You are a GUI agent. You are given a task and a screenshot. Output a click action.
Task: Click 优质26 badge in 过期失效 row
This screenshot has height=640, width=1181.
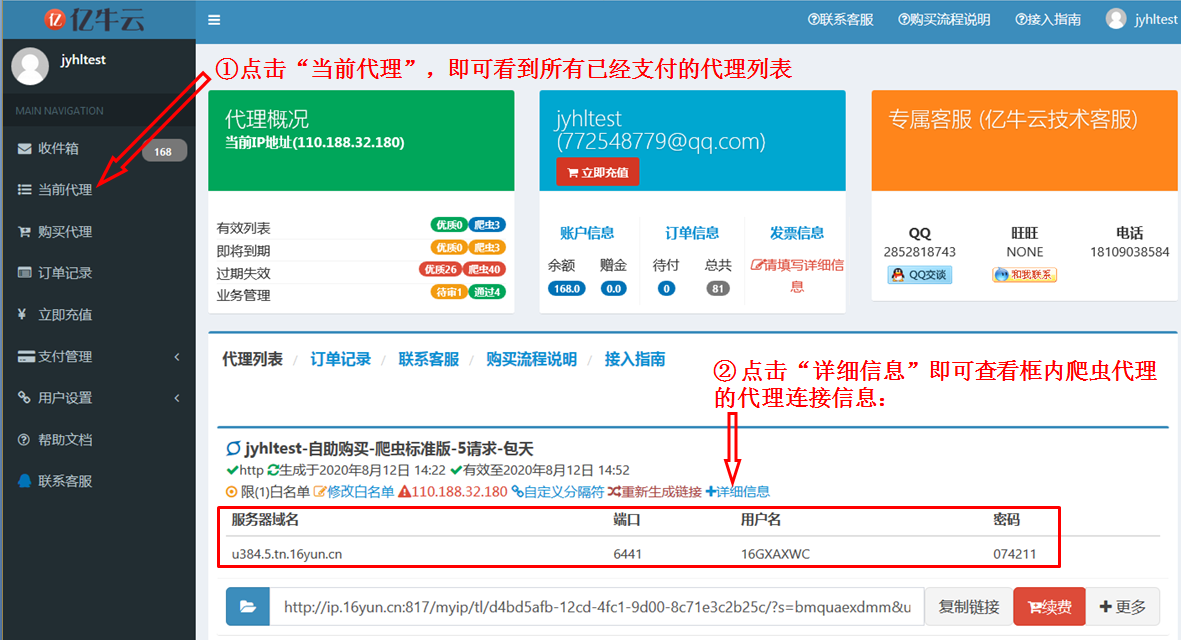pyautogui.click(x=440, y=269)
